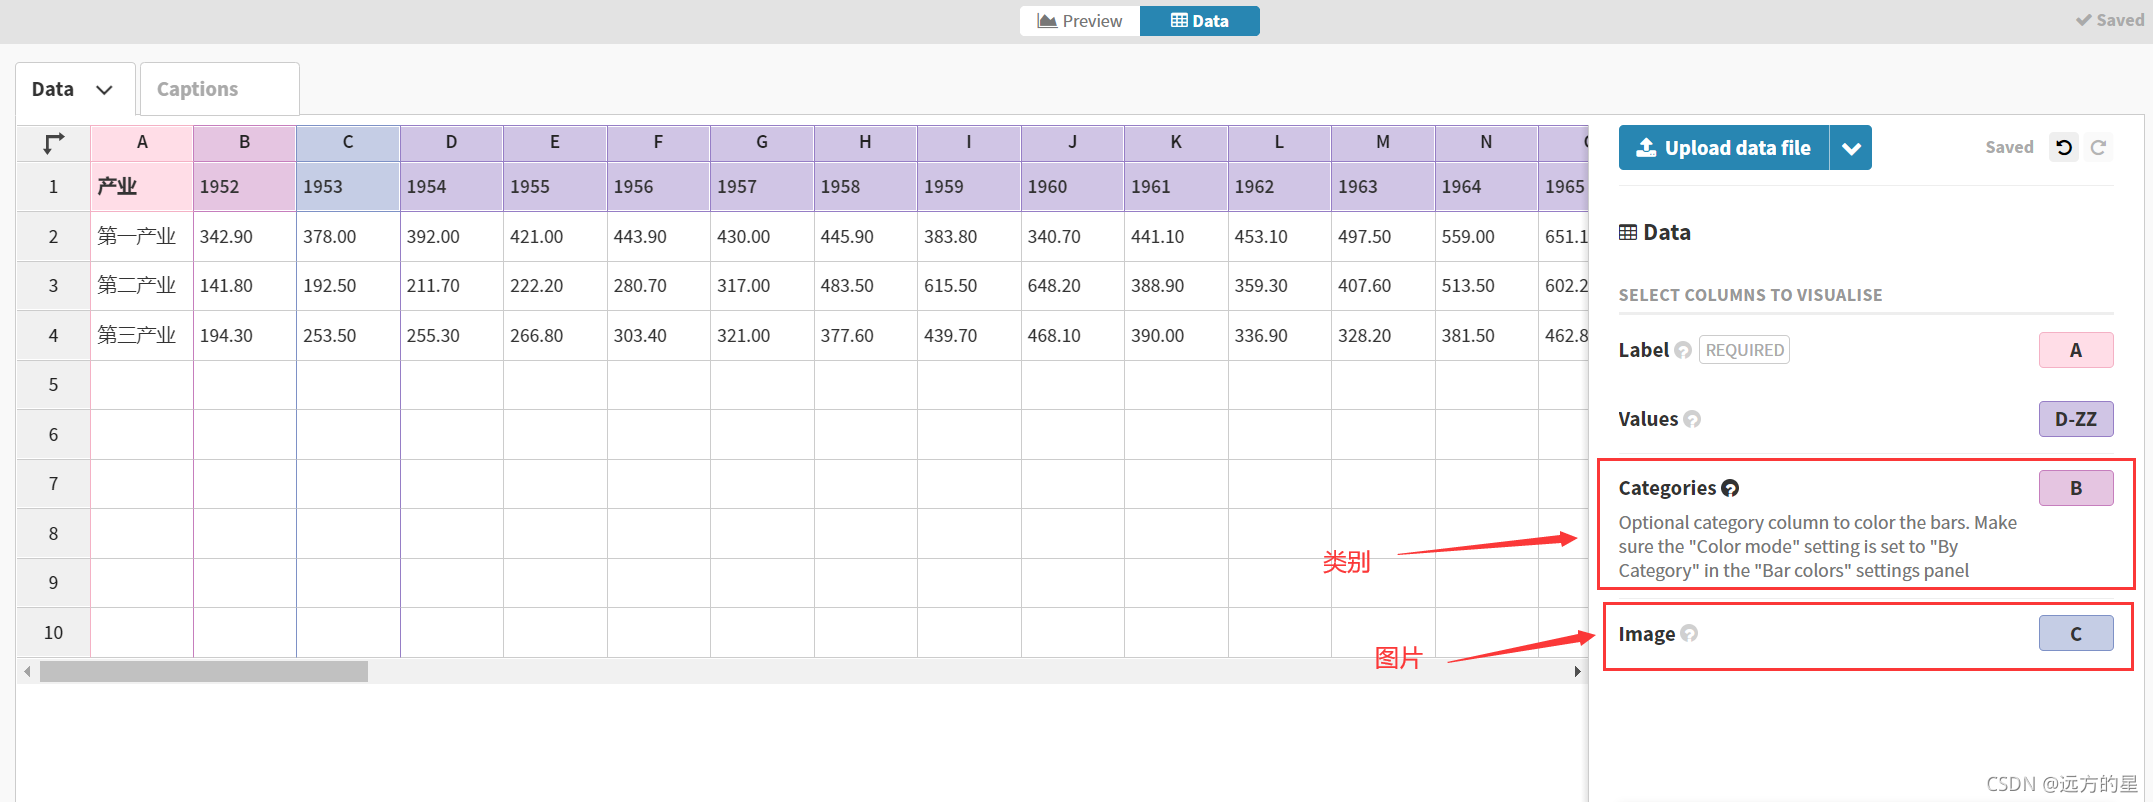Screen dimensions: 2153x802
Task: Click cell with value 497.50
Action: (x=1383, y=237)
